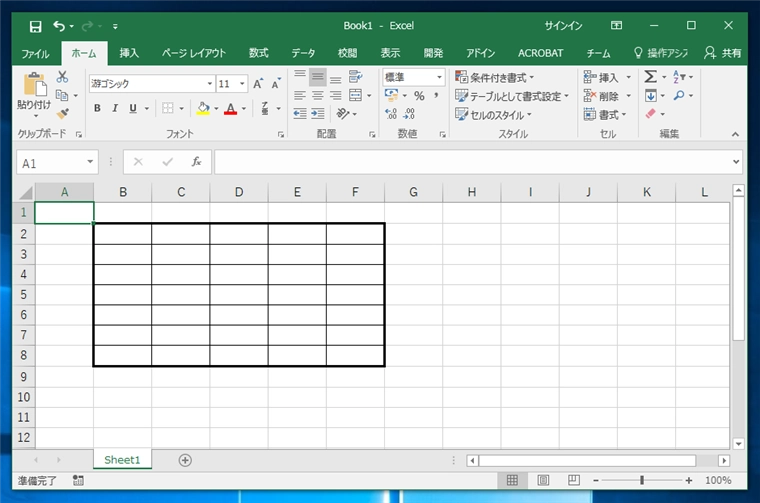The width and height of the screenshot is (760, 503).
Task: Click the Sort and Filter icon
Action: pos(679,77)
